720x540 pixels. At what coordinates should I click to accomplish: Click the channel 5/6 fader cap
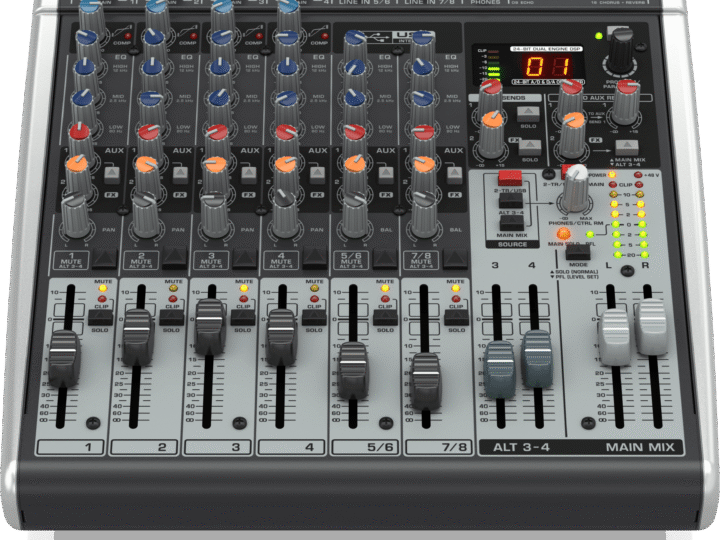coord(353,371)
